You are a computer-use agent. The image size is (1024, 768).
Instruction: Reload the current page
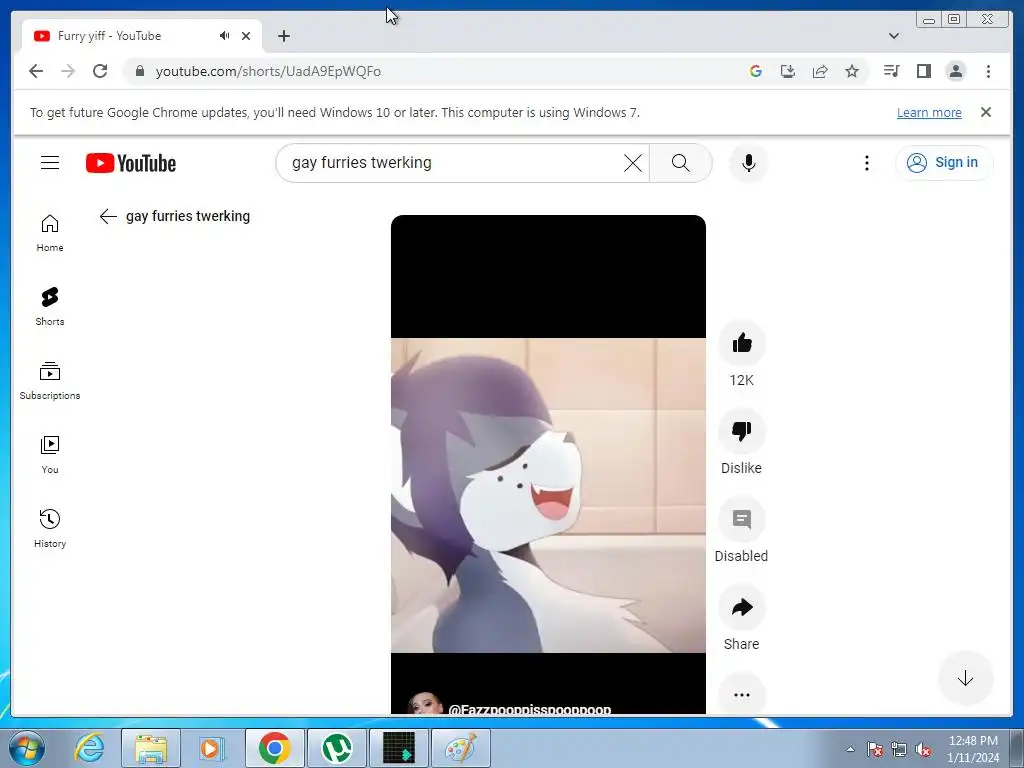coord(100,71)
